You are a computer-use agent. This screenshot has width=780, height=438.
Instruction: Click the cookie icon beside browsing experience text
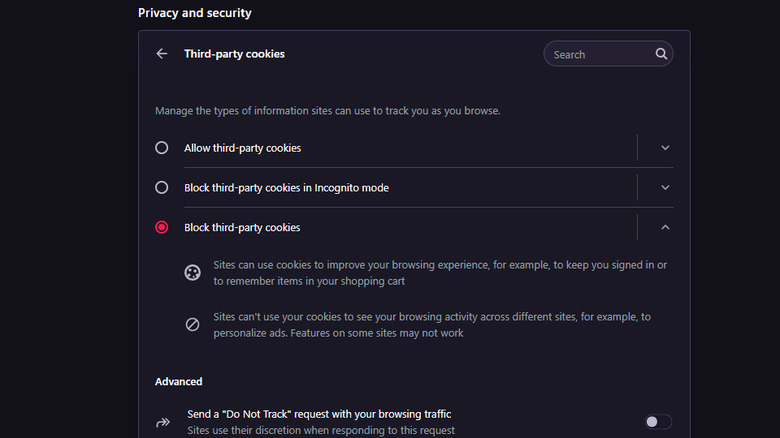[x=192, y=273]
